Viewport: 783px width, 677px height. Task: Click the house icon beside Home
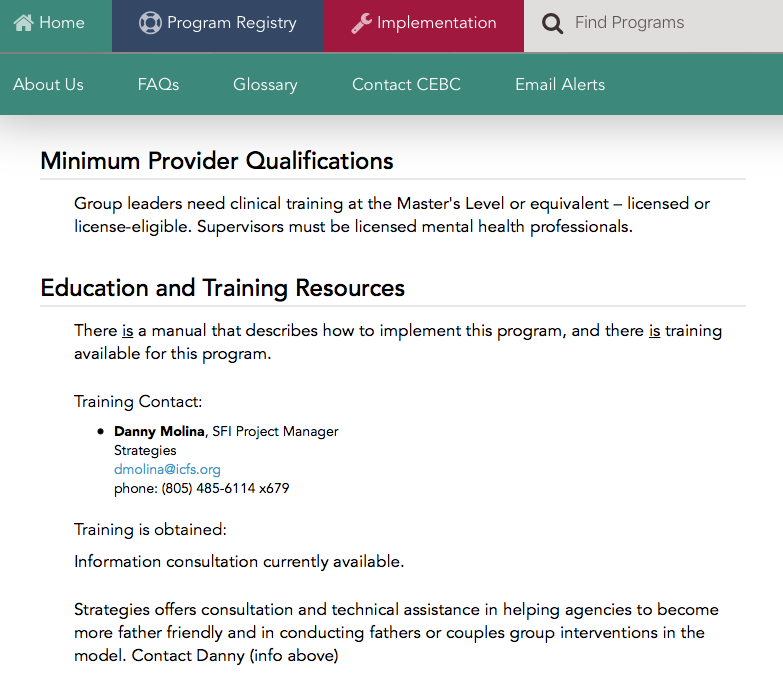(24, 23)
